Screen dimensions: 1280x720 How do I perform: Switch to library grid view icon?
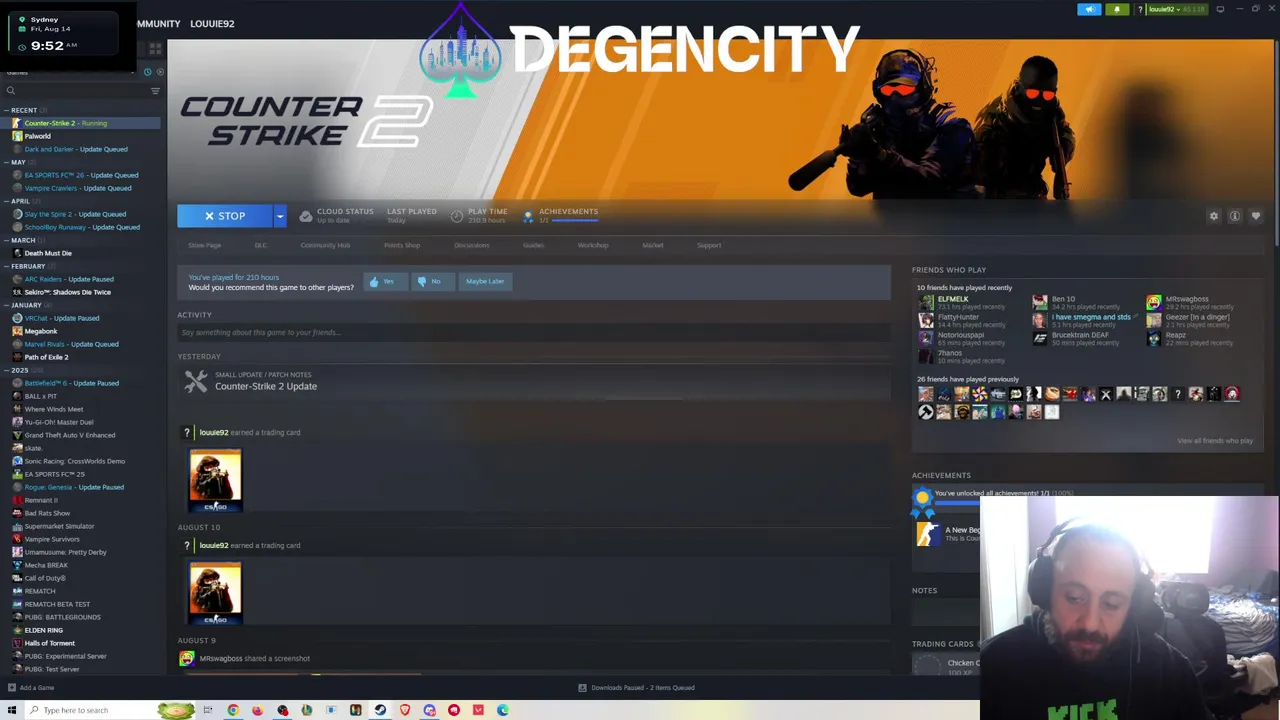click(155, 48)
